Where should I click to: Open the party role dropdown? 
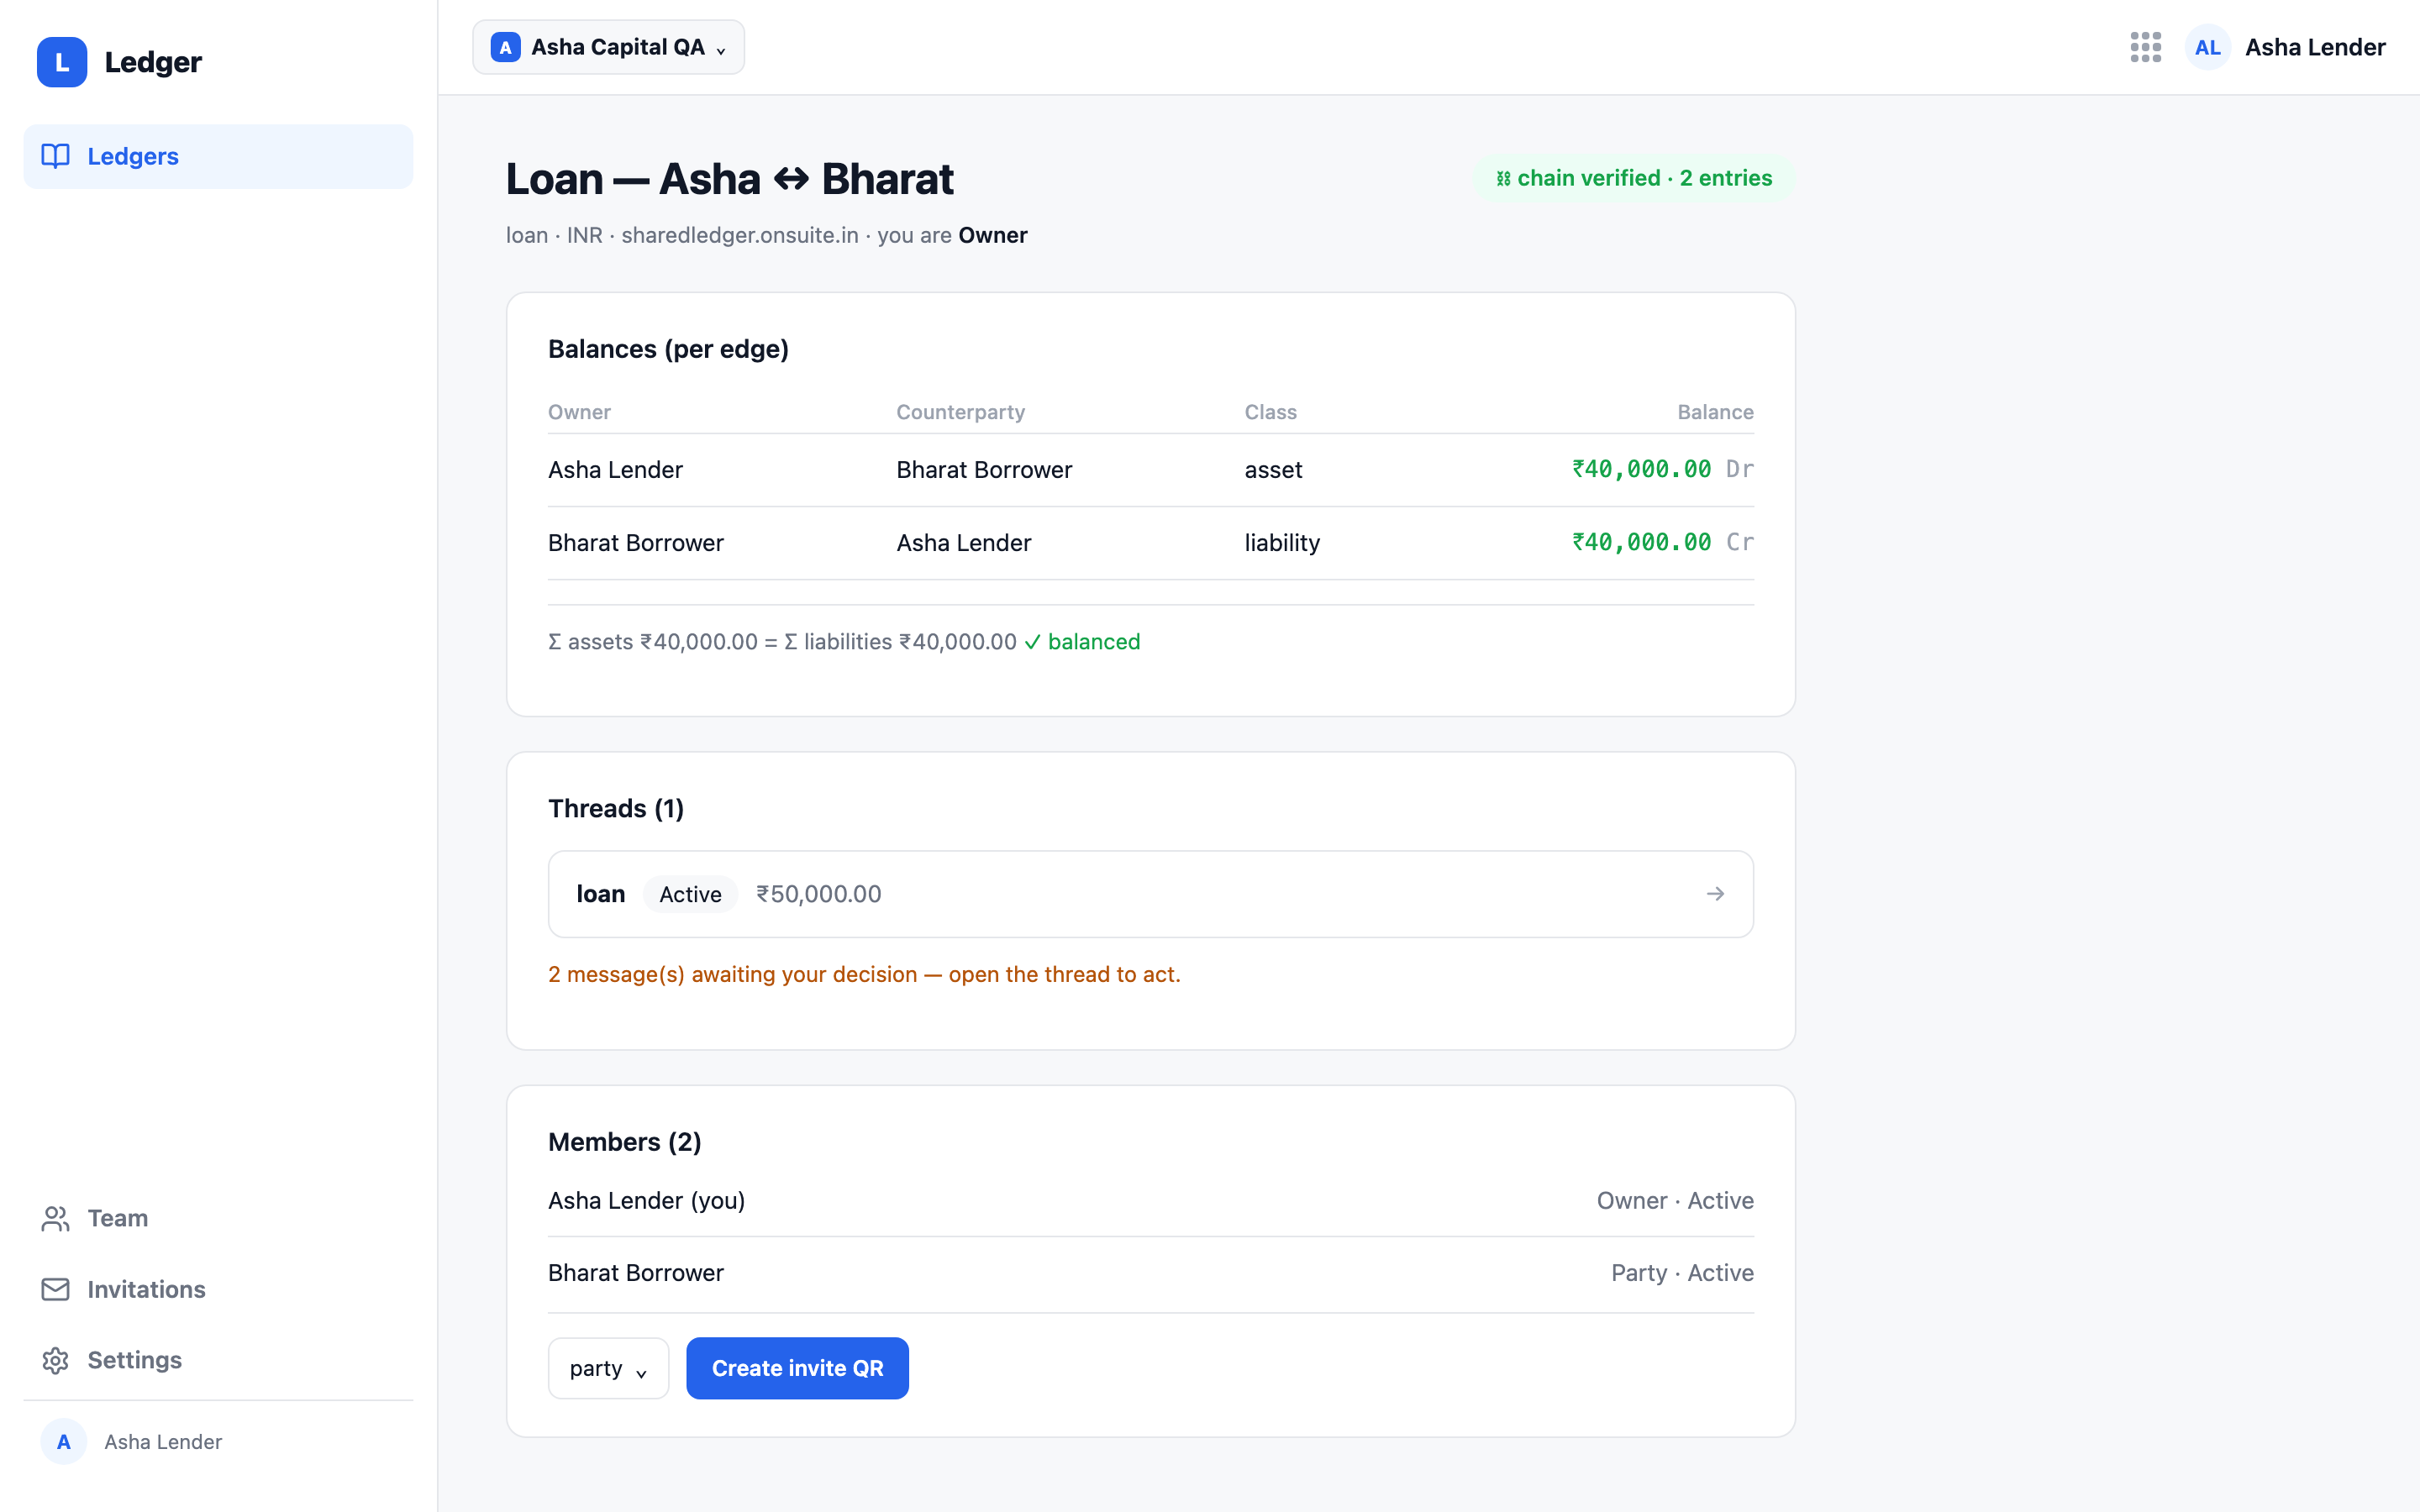pos(608,1368)
